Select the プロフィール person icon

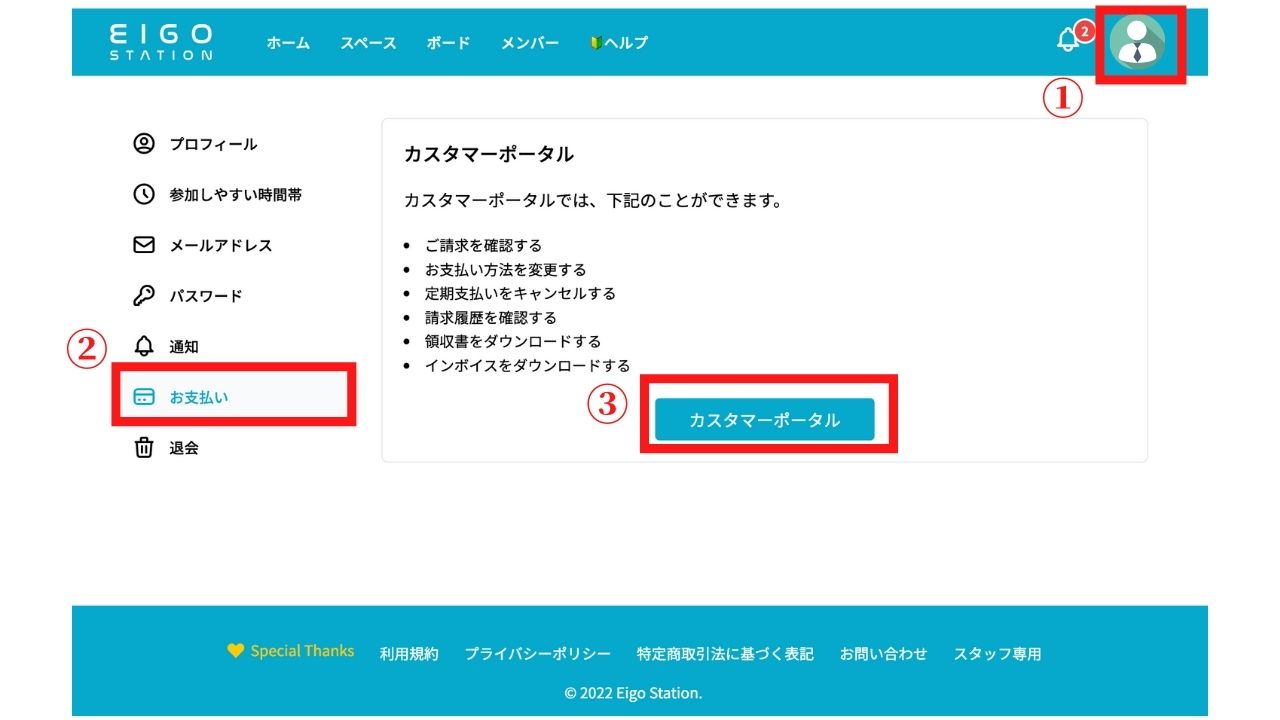(x=143, y=144)
